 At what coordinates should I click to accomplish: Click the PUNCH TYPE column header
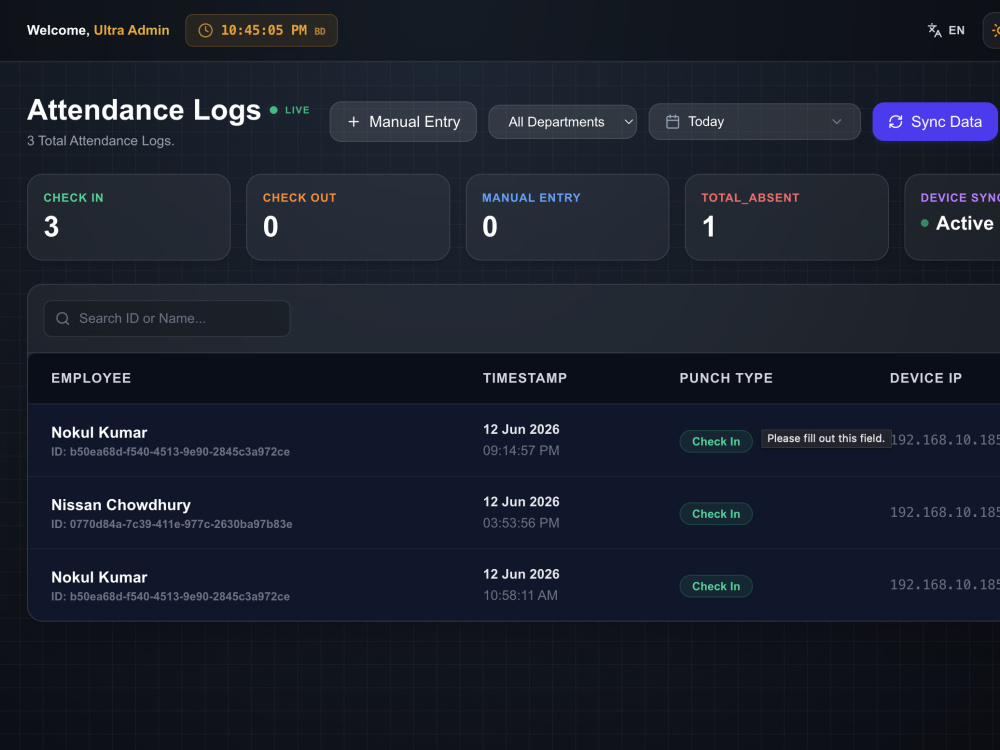click(726, 378)
